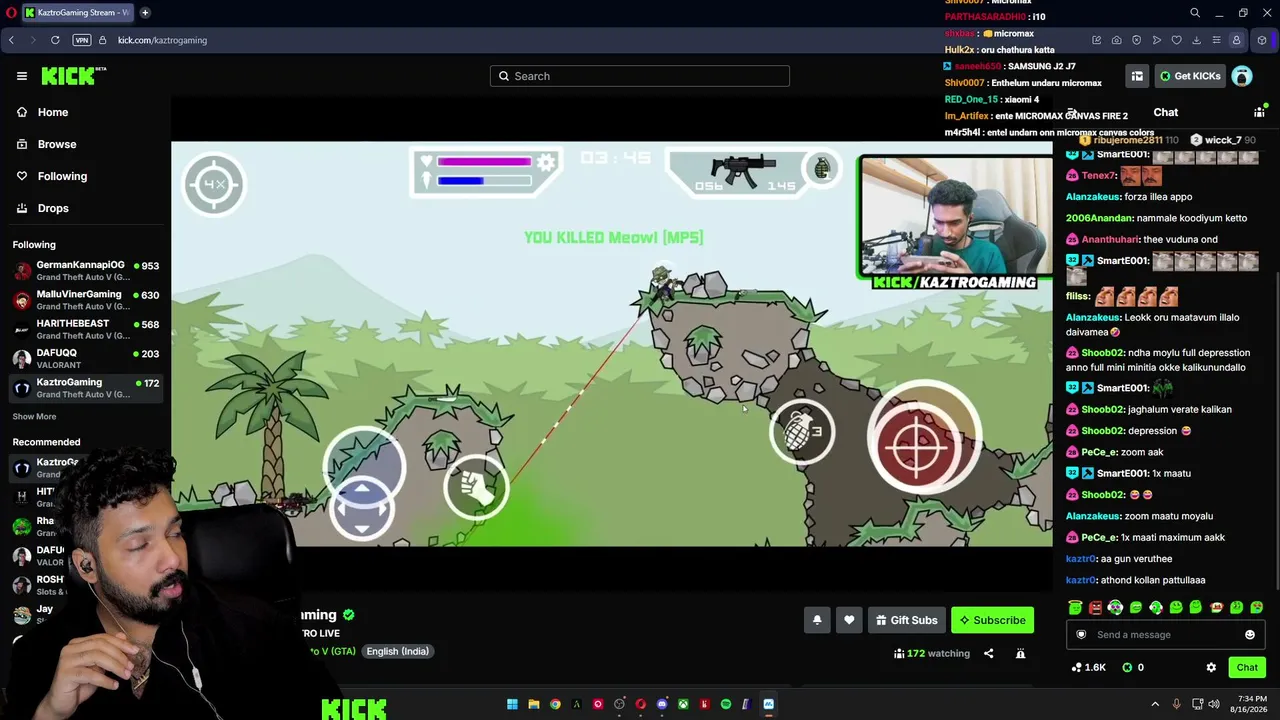The width and height of the screenshot is (1280, 720).
Task: Click the green Chat send button
Action: [1247, 667]
